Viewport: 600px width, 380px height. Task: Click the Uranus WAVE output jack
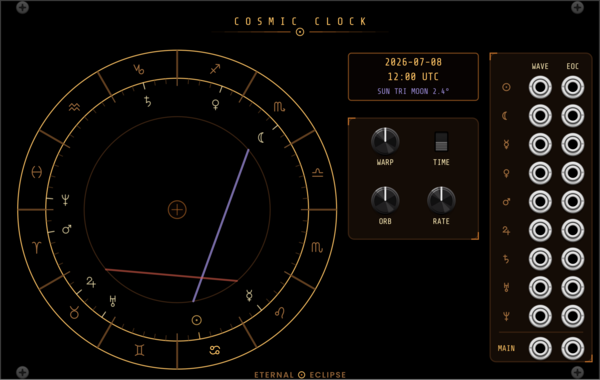(540, 288)
